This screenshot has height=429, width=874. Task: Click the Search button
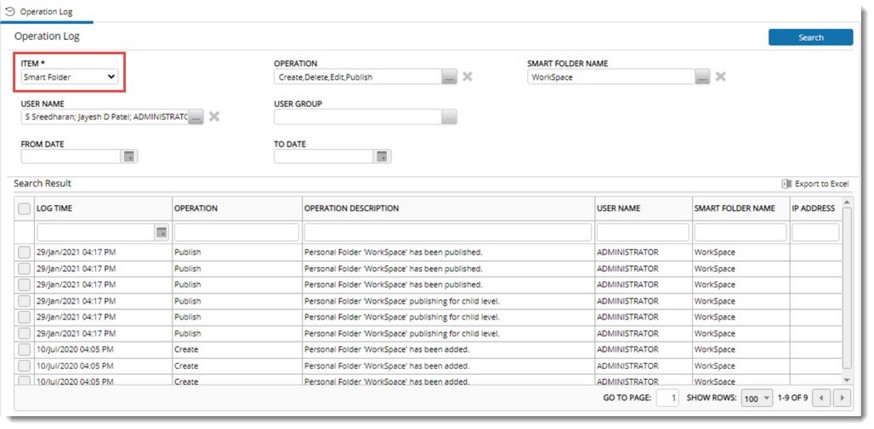810,37
